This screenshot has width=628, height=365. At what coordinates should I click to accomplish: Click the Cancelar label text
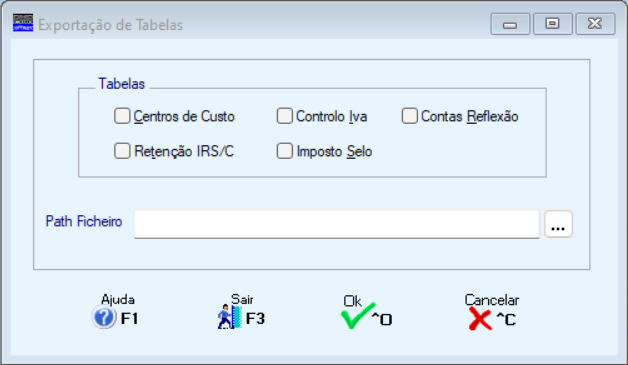tap(492, 300)
